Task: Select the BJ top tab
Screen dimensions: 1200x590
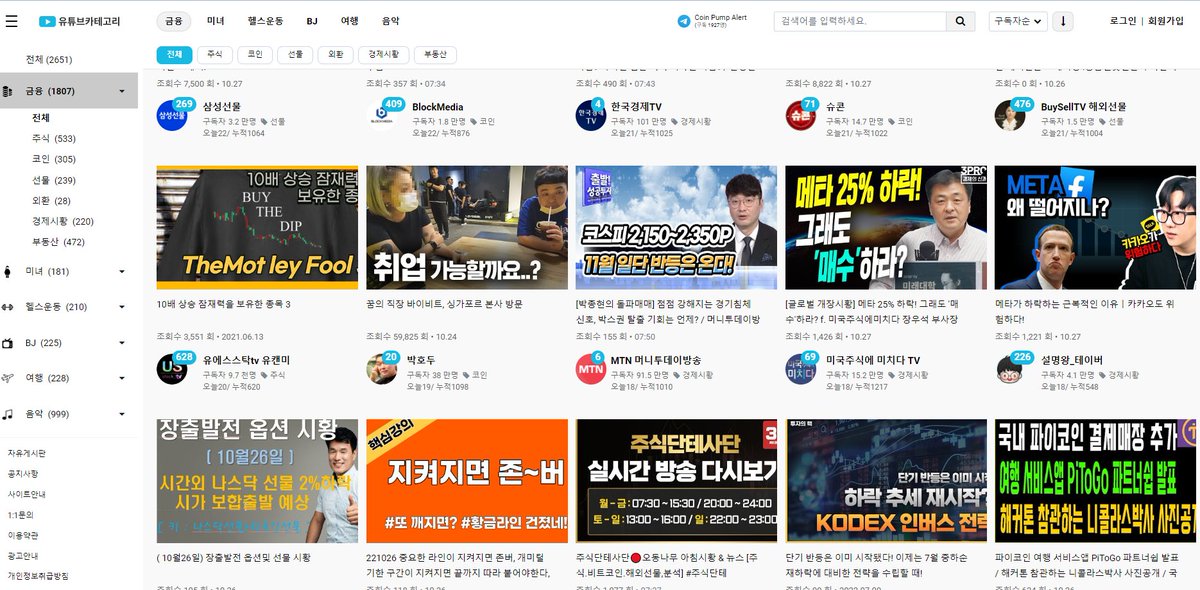Action: pyautogui.click(x=312, y=21)
